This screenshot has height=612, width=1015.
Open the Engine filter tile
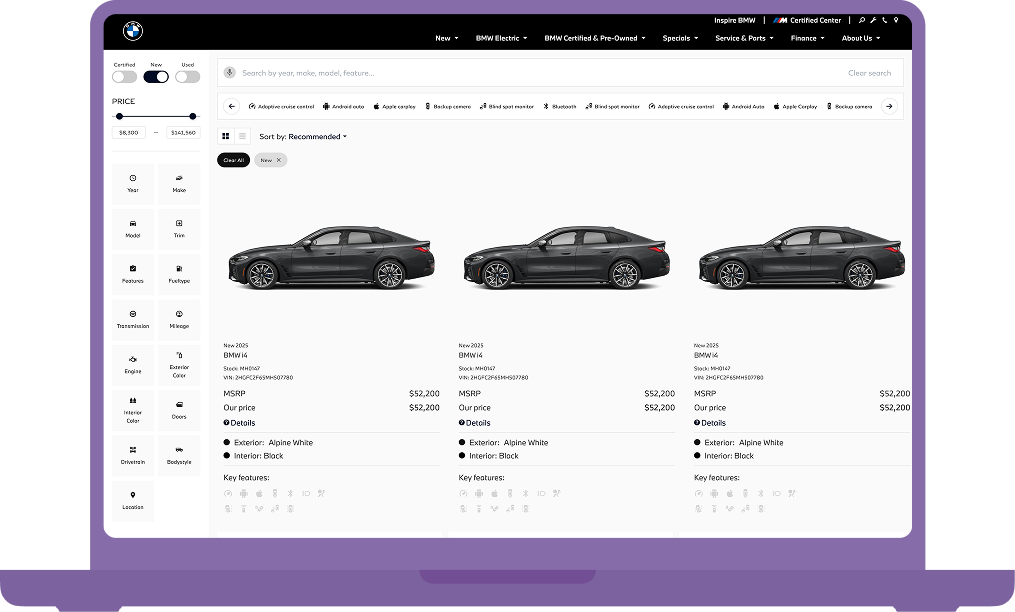(x=133, y=365)
